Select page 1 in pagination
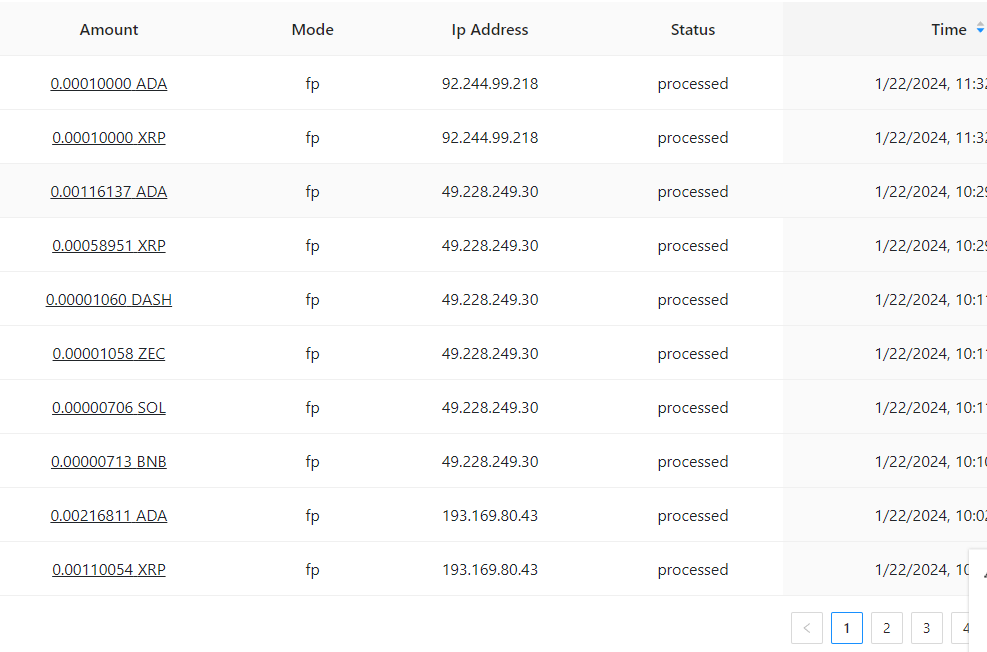Viewport: 987px width, 652px height. pos(846,628)
